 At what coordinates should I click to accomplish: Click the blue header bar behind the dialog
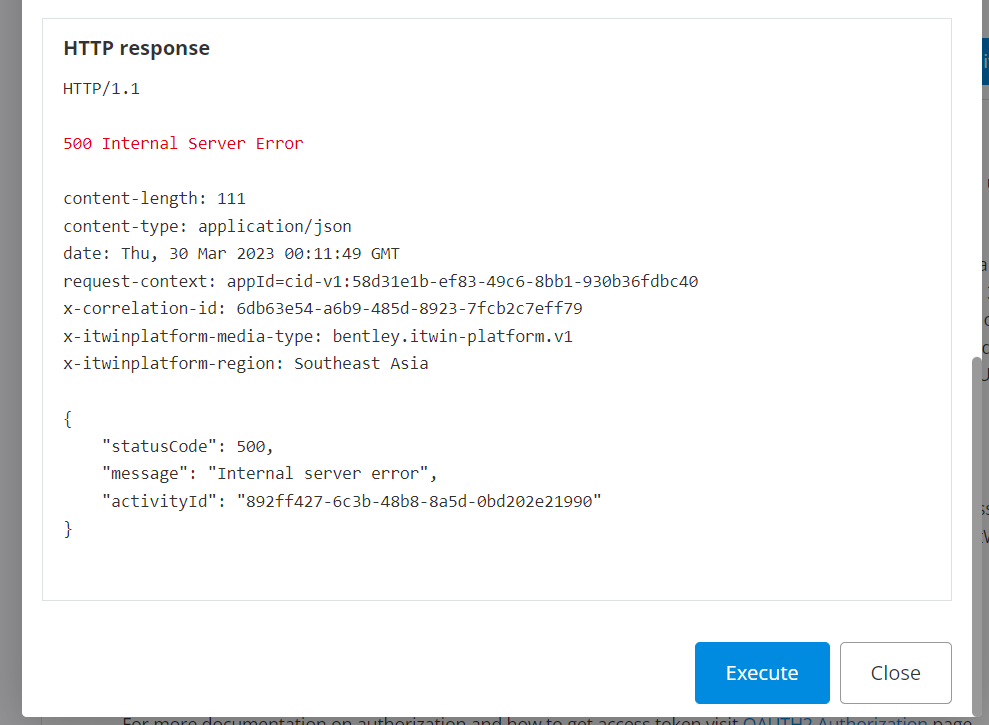pyautogui.click(x=984, y=60)
